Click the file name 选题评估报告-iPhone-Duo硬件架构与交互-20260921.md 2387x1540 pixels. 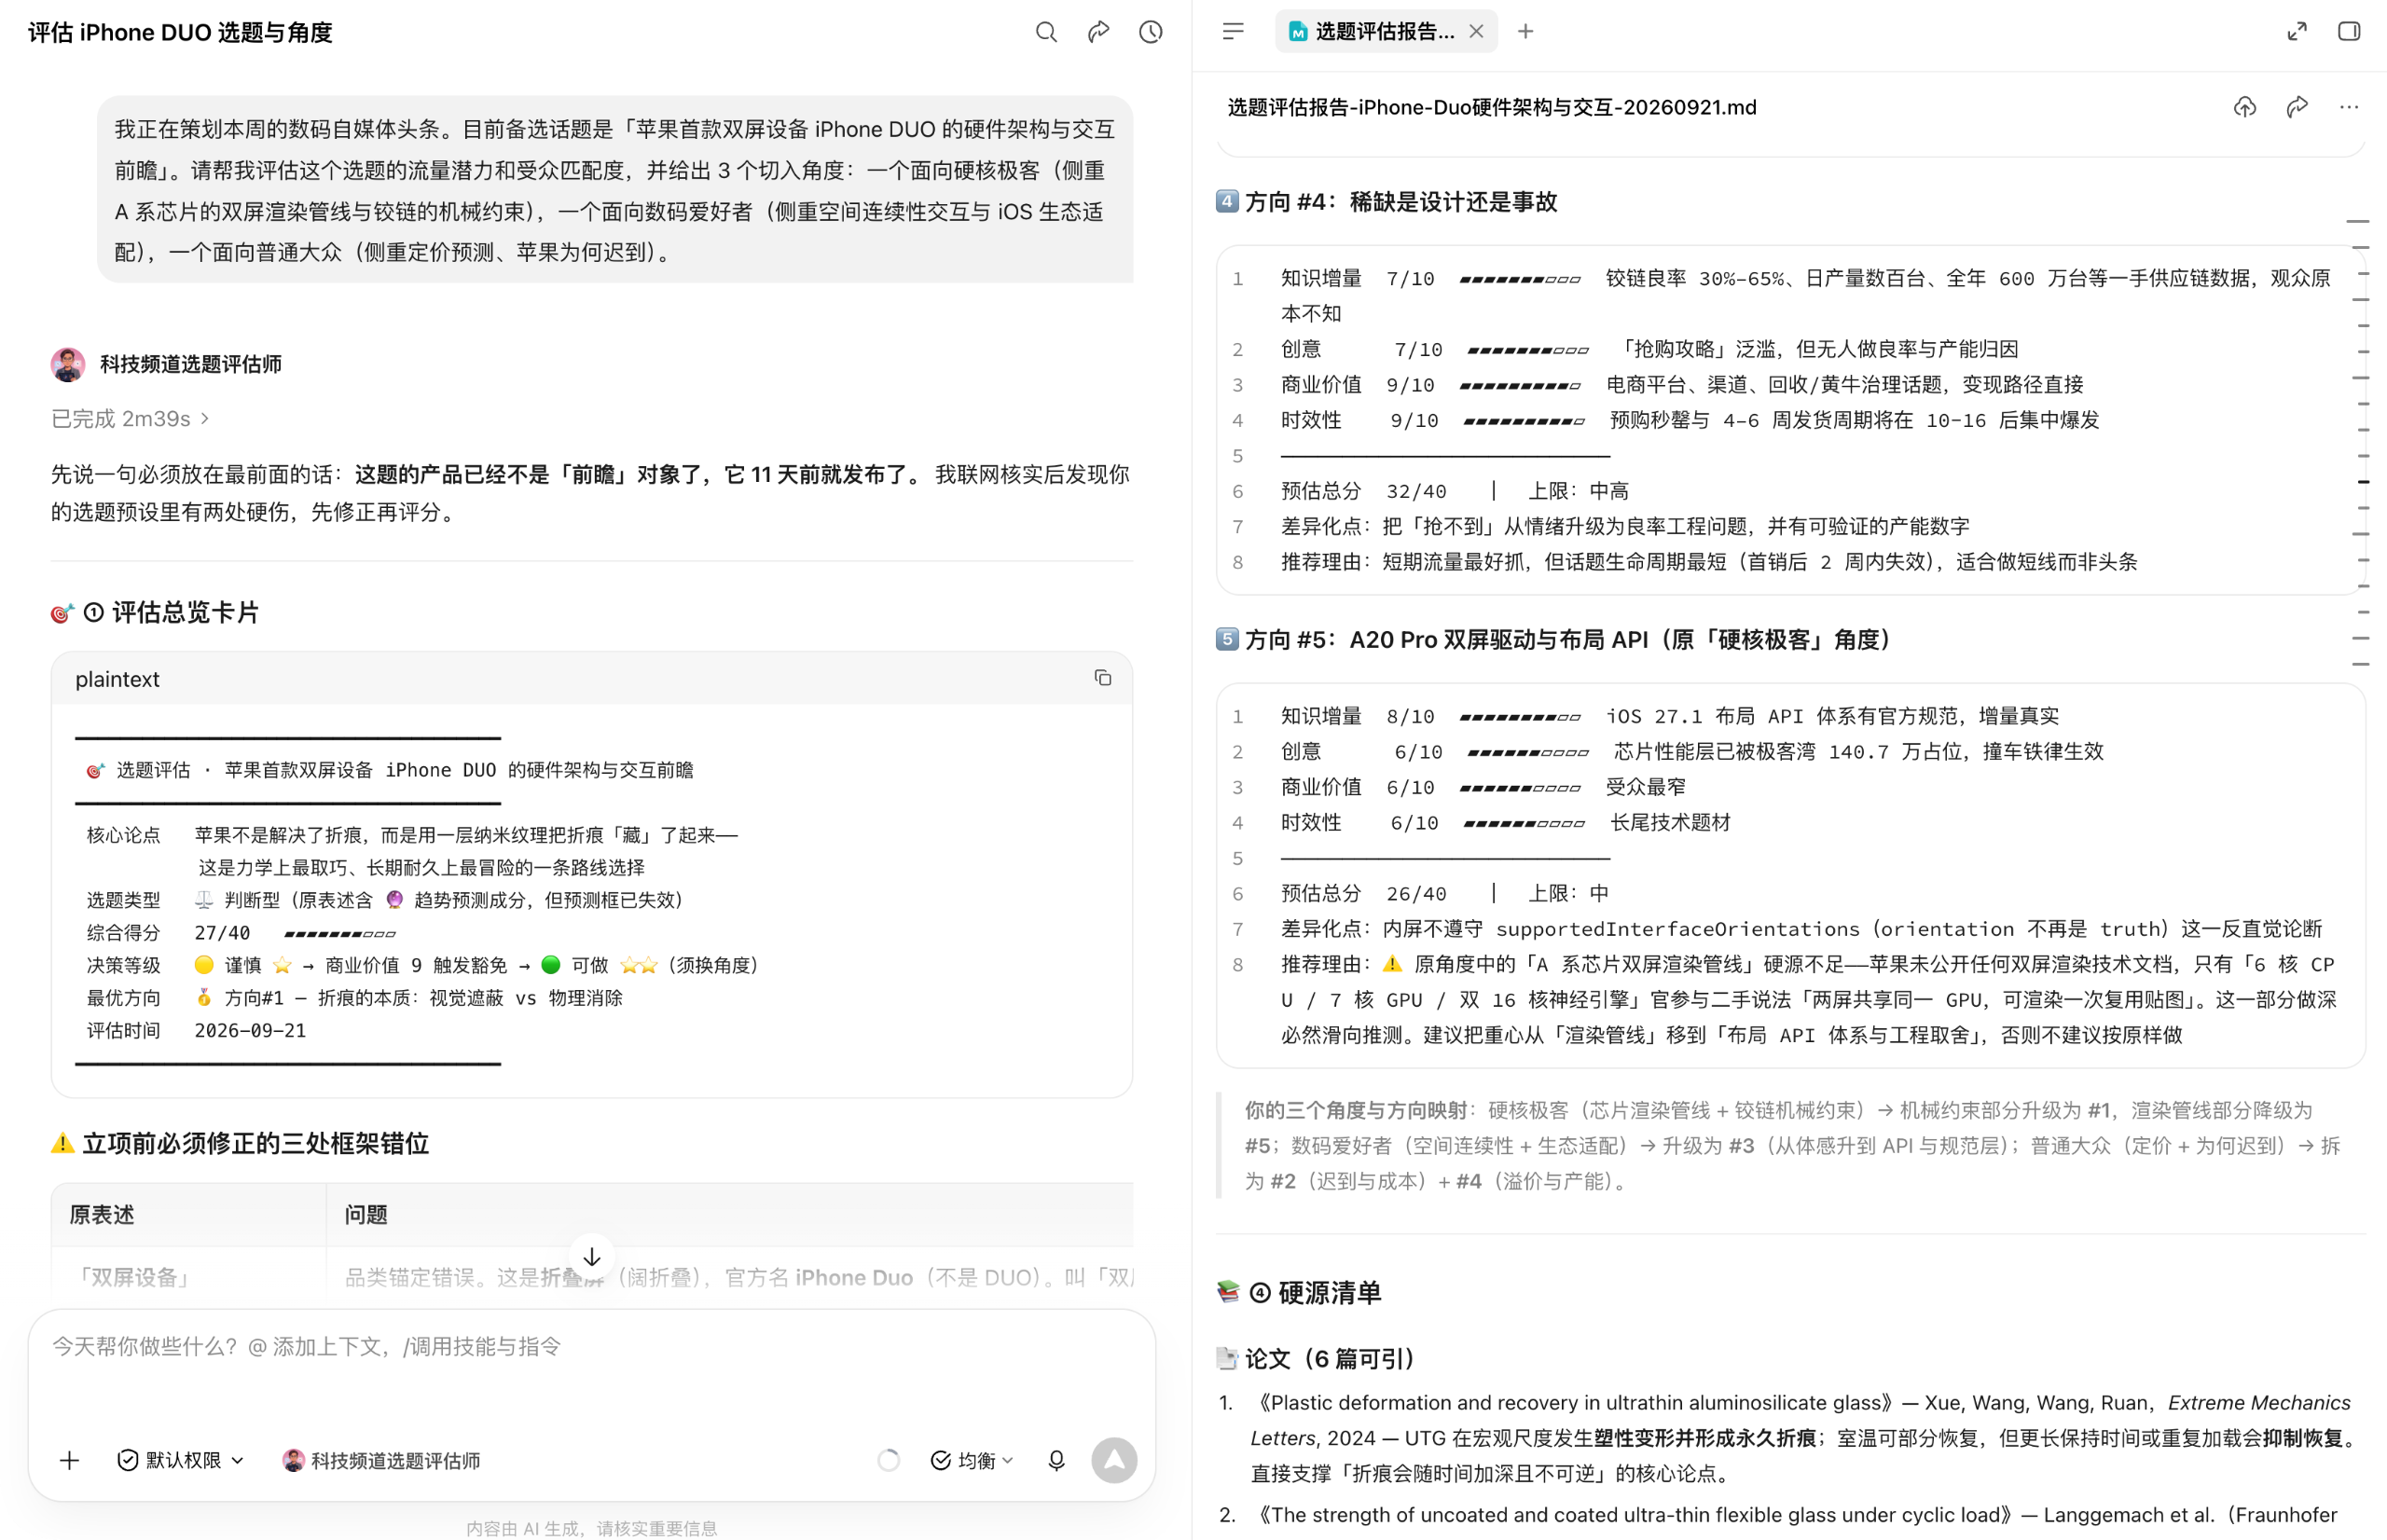click(1491, 107)
